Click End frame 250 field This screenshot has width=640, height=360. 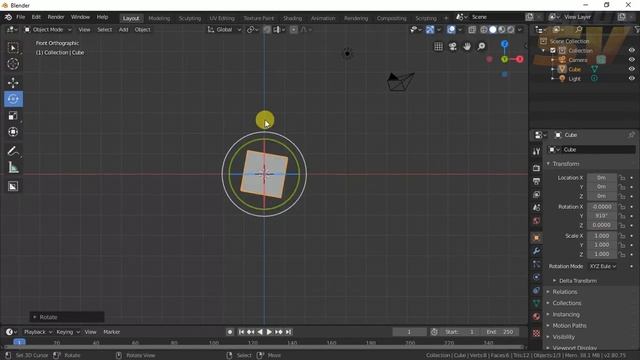500,332
